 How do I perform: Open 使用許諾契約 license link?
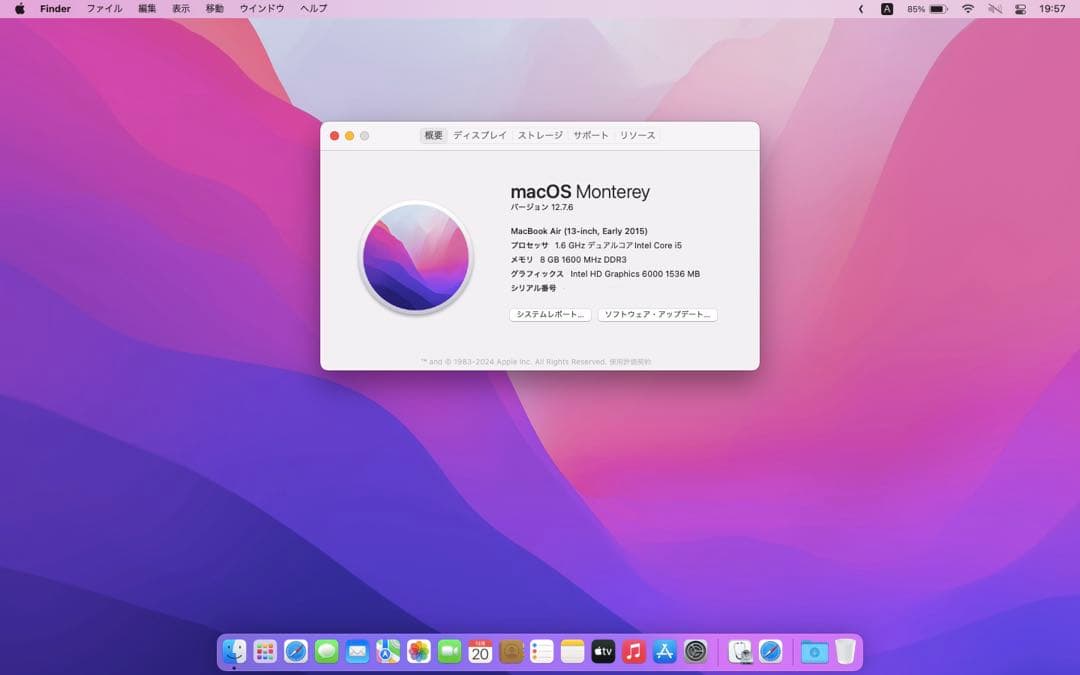628,361
